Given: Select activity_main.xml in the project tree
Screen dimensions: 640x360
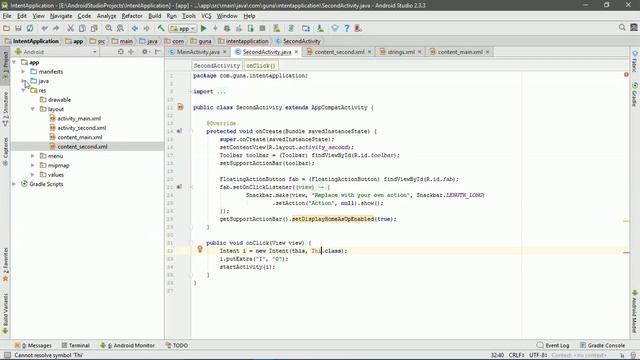Looking at the screenshot, I should point(79,119).
